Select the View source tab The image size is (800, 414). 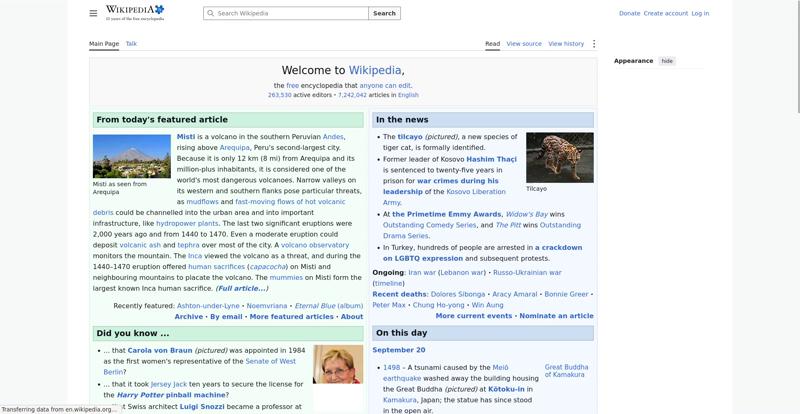(524, 44)
